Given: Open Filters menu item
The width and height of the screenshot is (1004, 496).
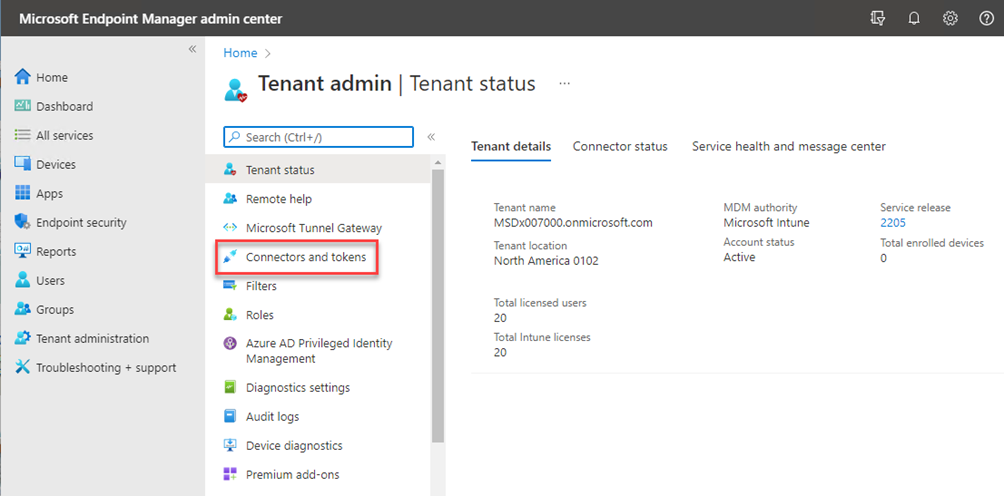Looking at the screenshot, I should pyautogui.click(x=318, y=286).
